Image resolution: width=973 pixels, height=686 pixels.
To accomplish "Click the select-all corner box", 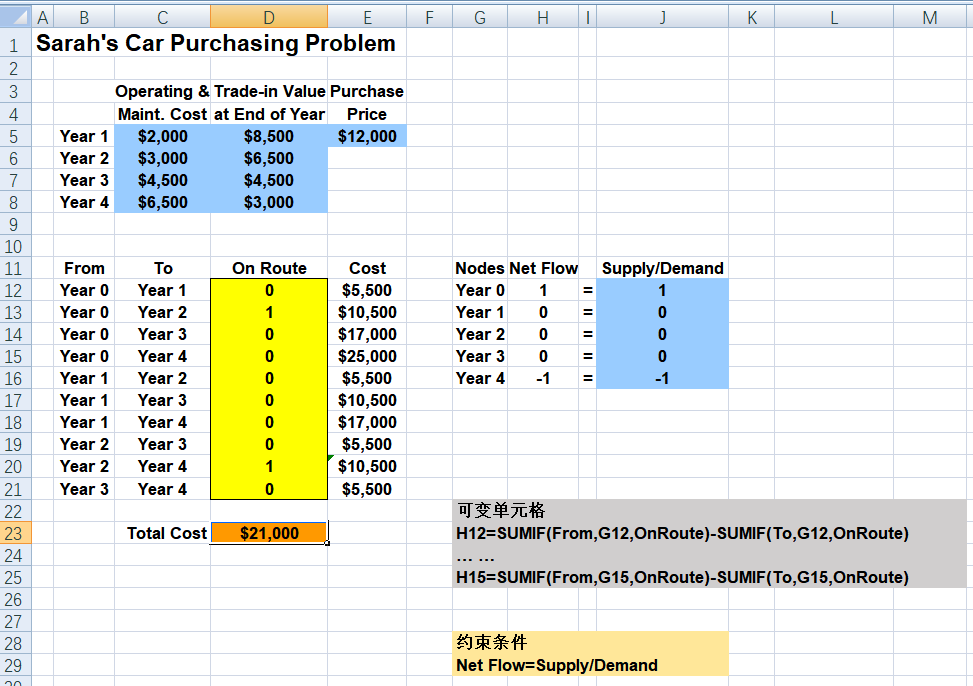I will coord(16,17).
